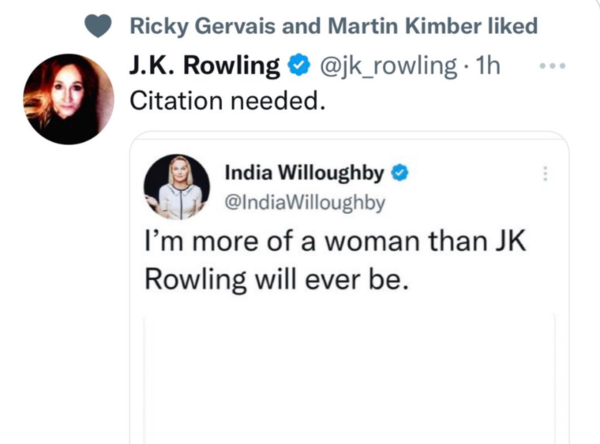Open J.K. Rowling's profile avatar

click(68, 99)
